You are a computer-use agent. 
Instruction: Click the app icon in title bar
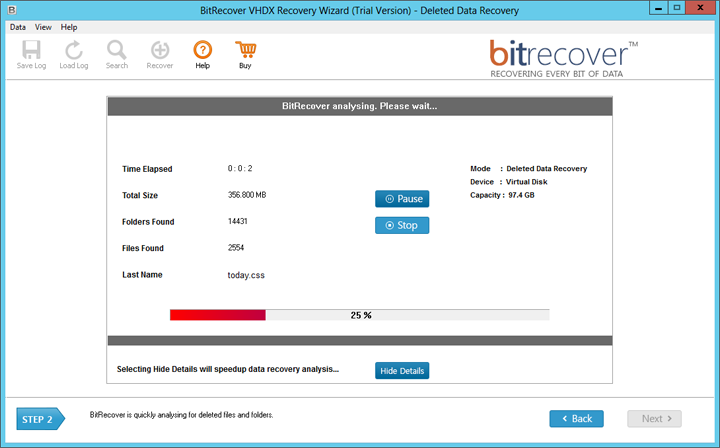click(x=11, y=9)
